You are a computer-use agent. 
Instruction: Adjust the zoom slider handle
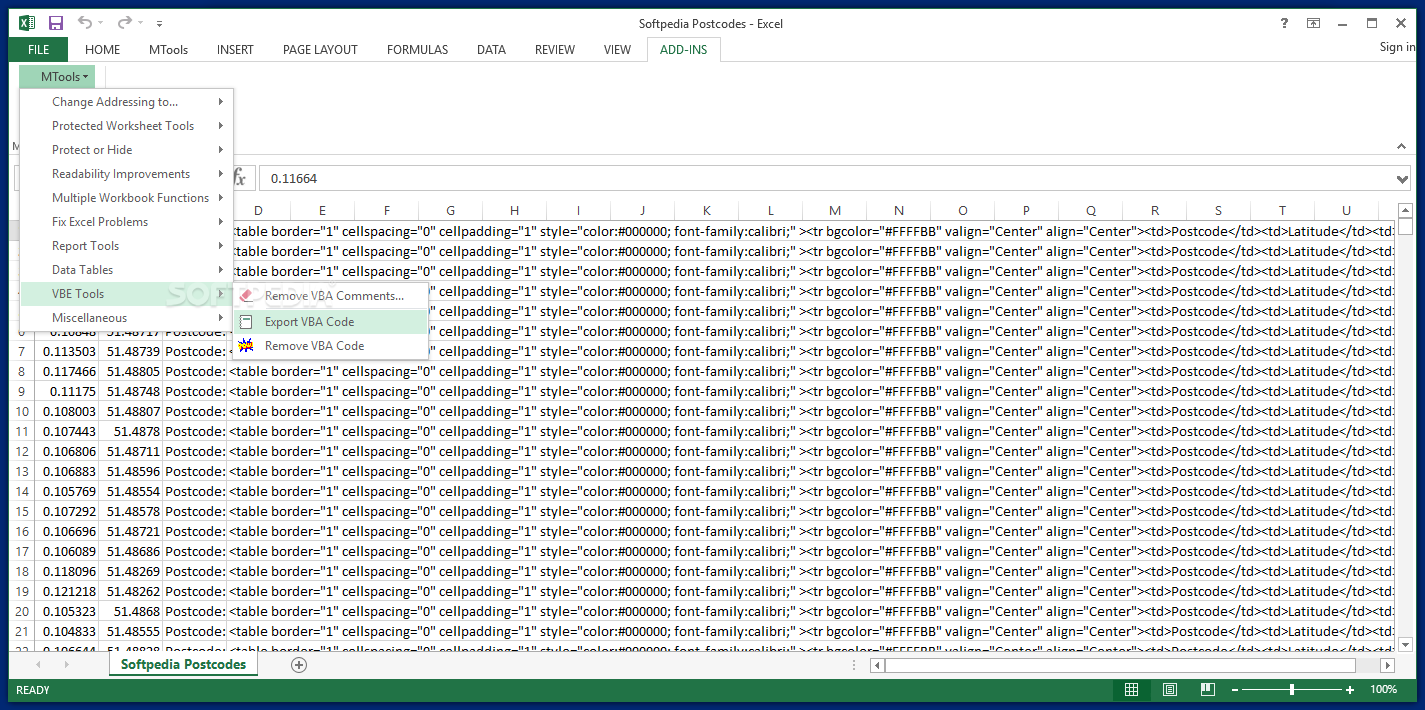pyautogui.click(x=1292, y=690)
